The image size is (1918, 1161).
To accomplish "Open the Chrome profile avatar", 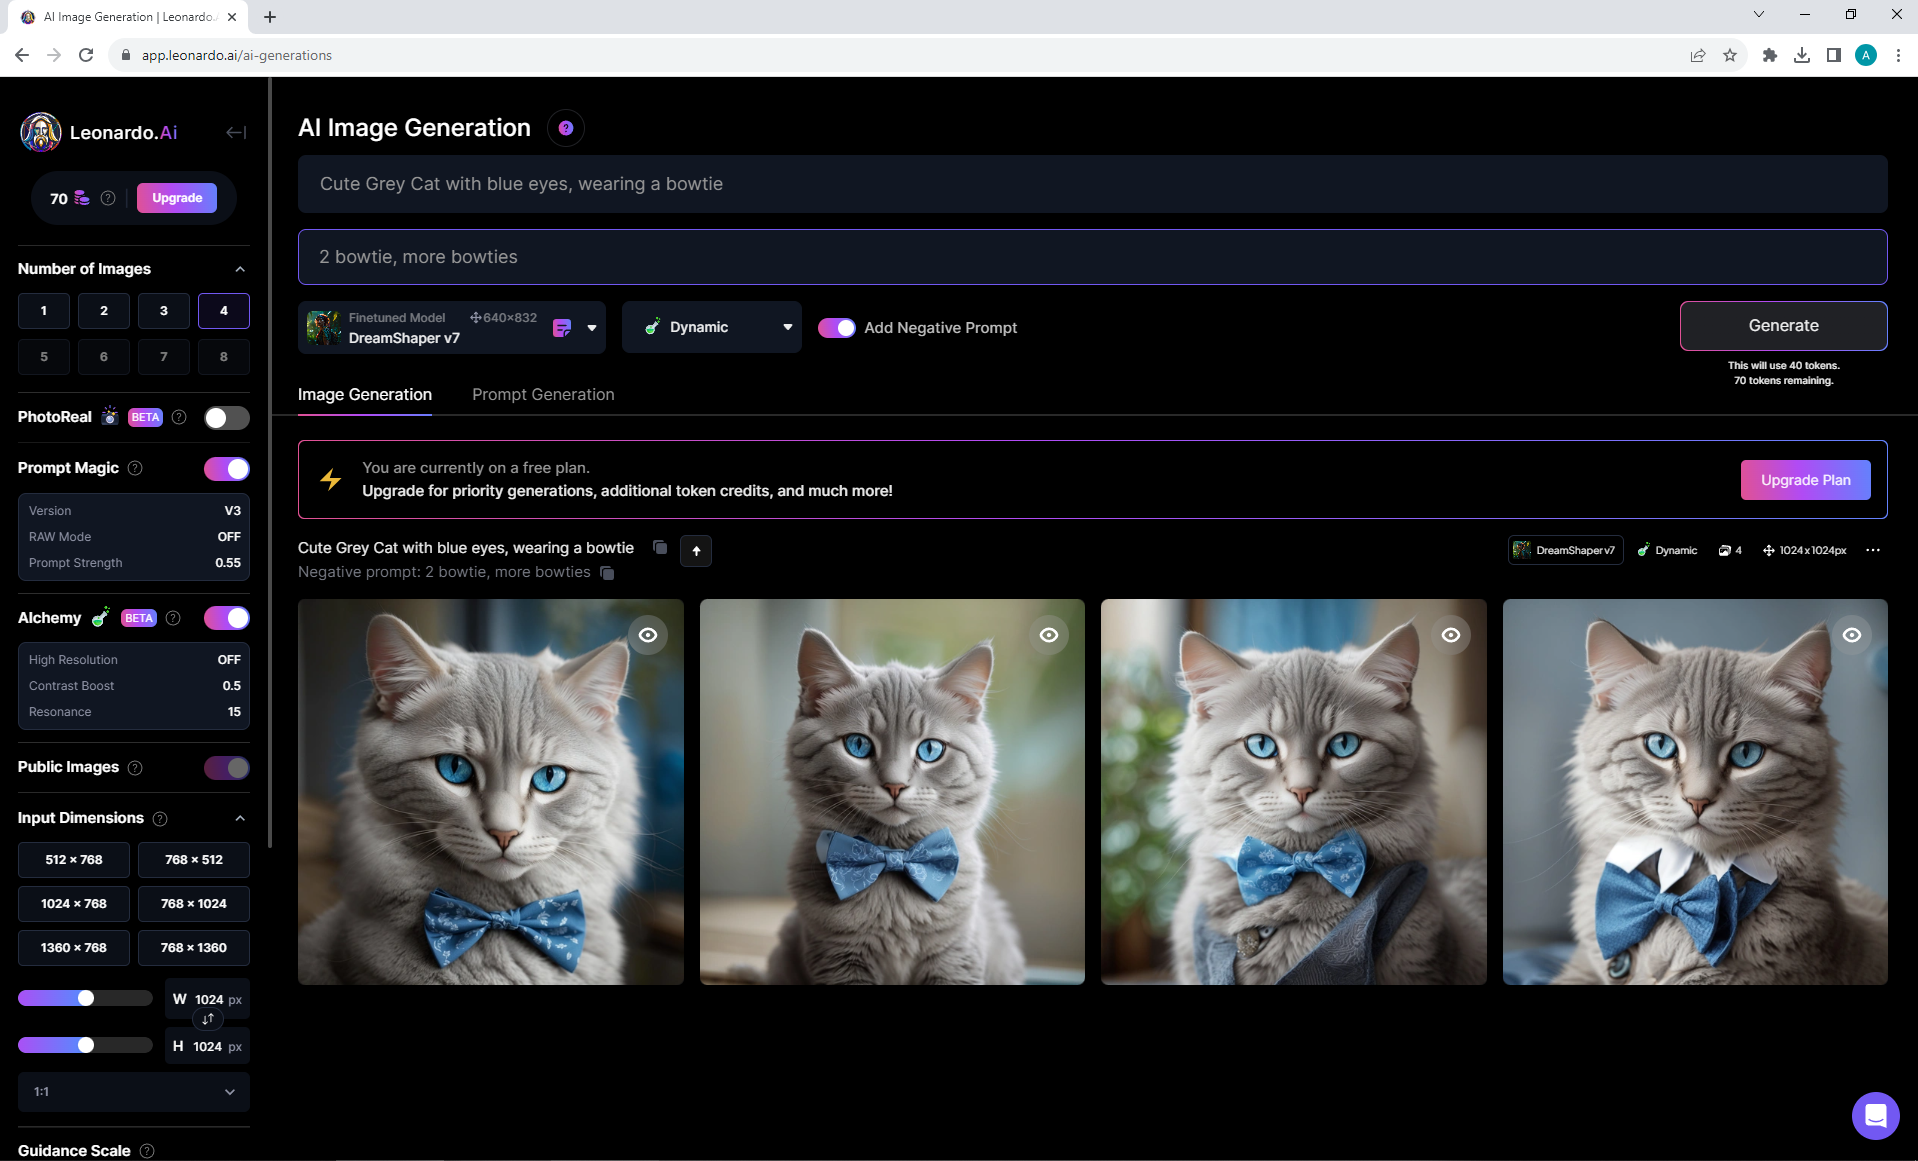I will pos(1866,56).
